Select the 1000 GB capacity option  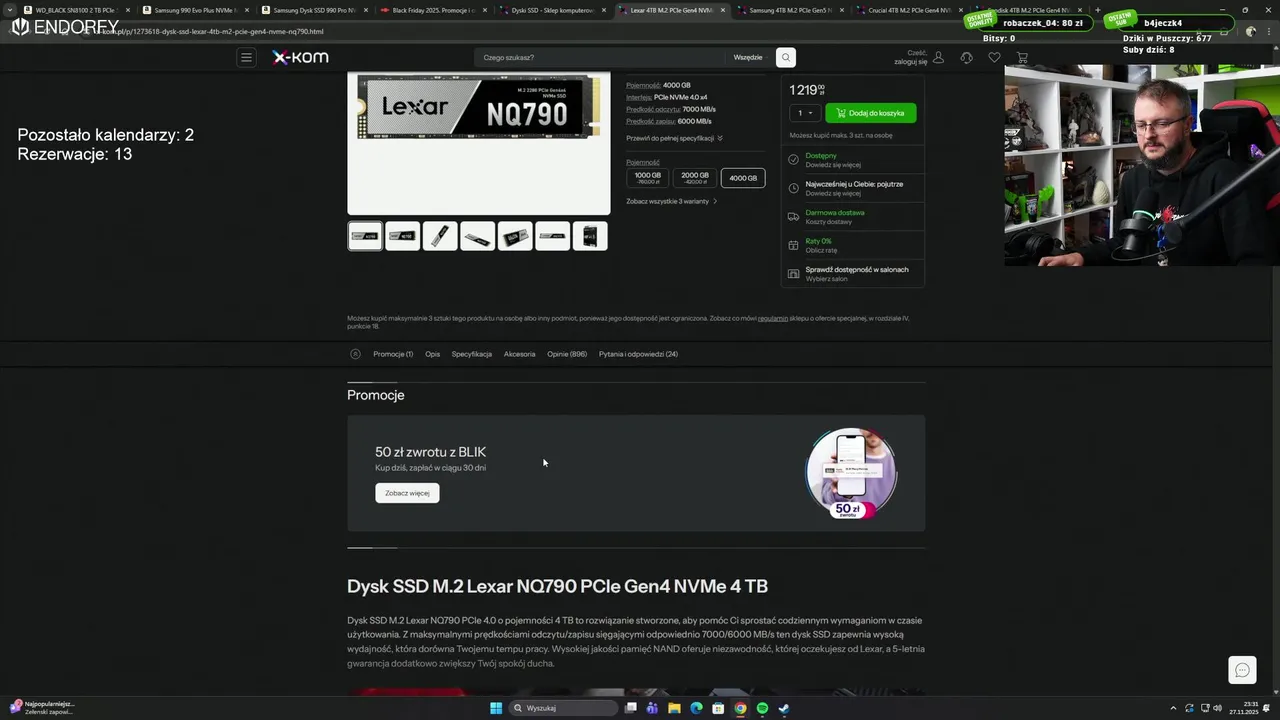(x=648, y=178)
